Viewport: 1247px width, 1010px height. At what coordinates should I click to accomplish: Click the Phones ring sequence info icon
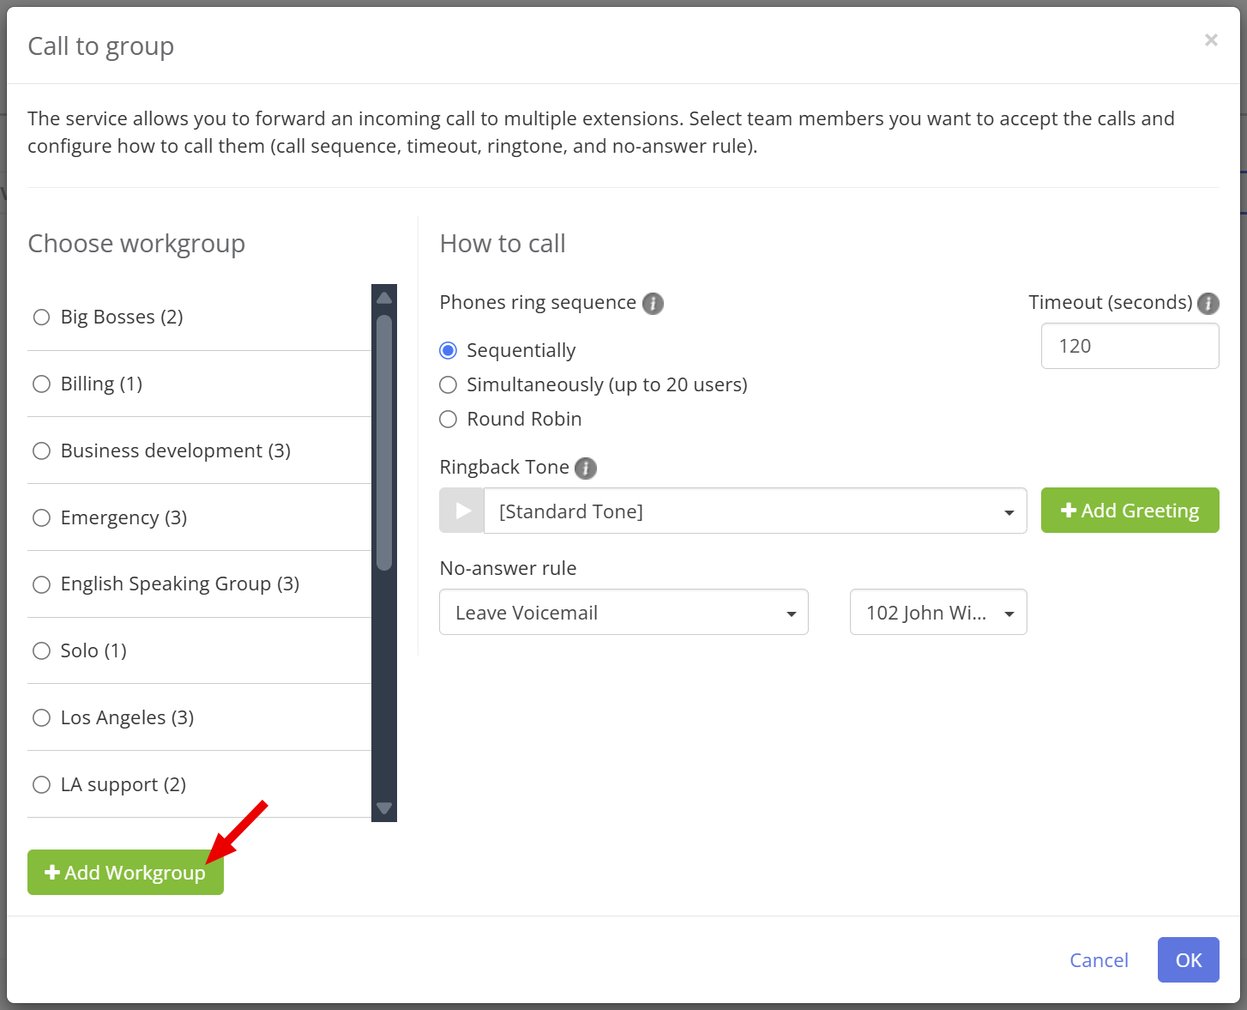click(x=653, y=303)
